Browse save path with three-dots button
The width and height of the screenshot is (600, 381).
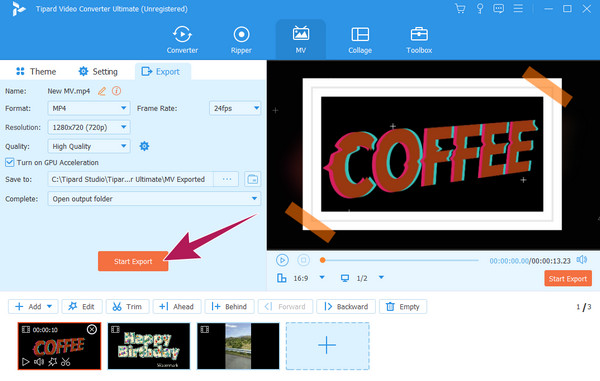pyautogui.click(x=227, y=179)
